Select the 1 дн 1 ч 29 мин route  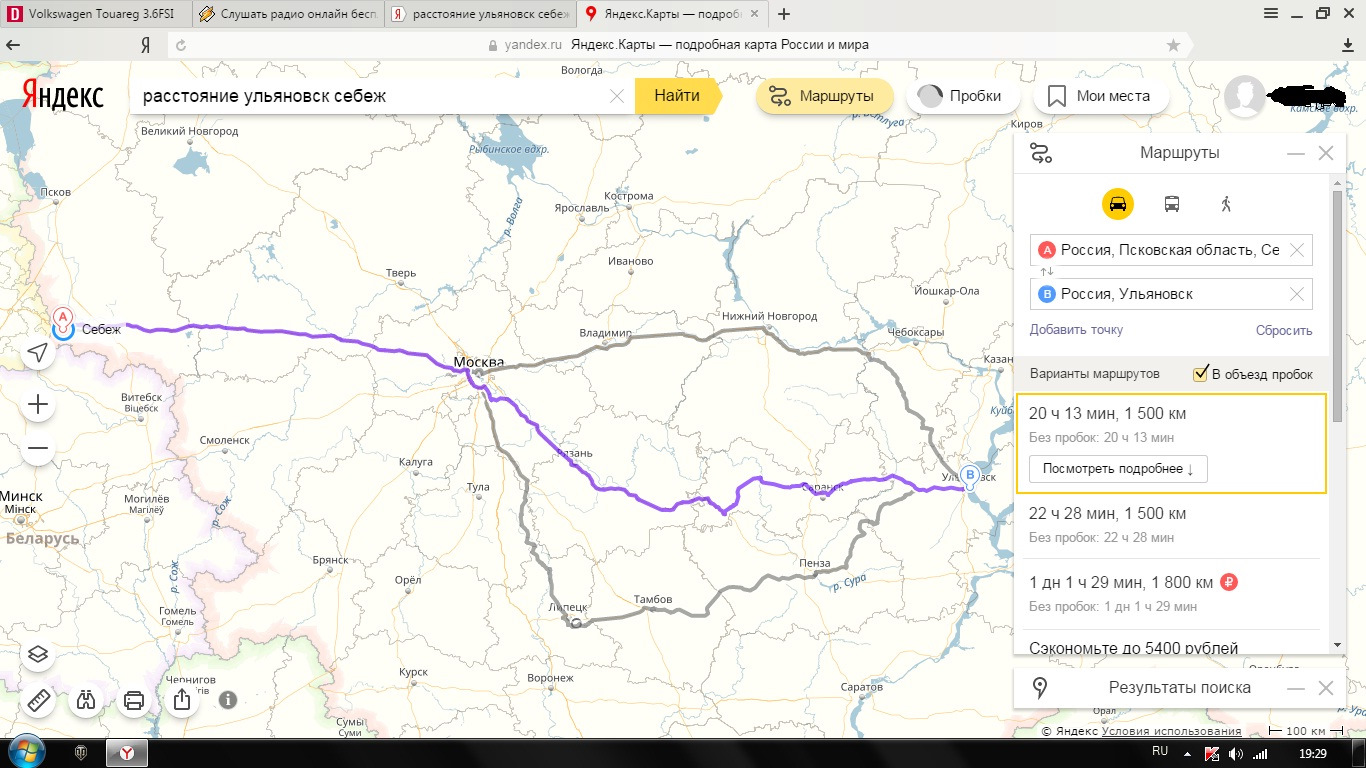click(x=1173, y=594)
